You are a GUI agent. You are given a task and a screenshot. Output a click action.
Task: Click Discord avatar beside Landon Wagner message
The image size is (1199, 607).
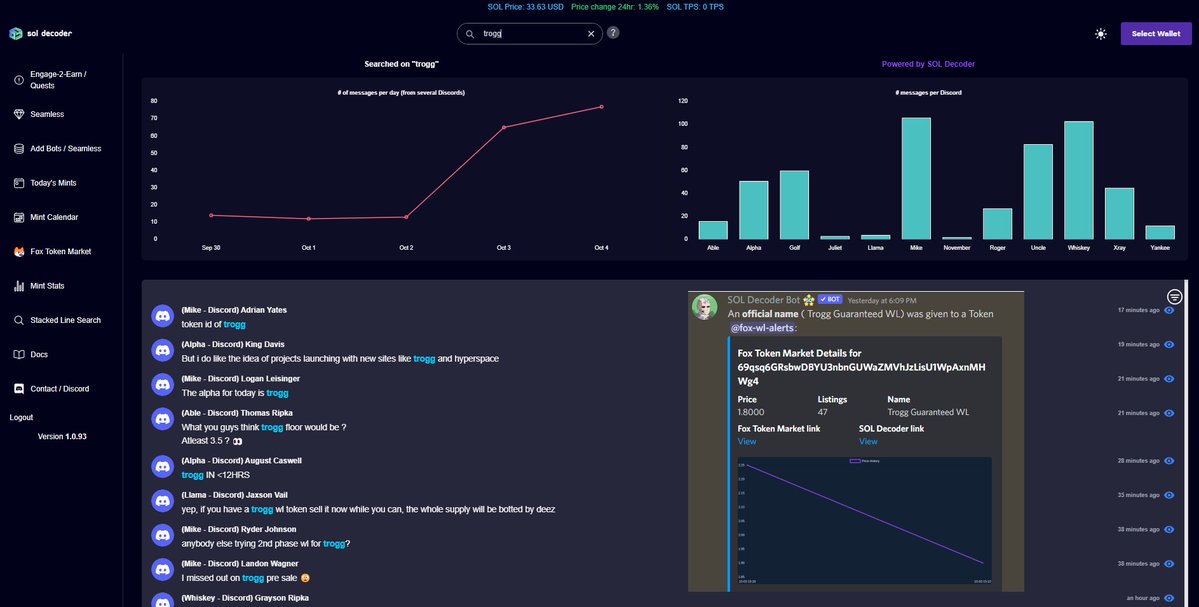(x=162, y=570)
